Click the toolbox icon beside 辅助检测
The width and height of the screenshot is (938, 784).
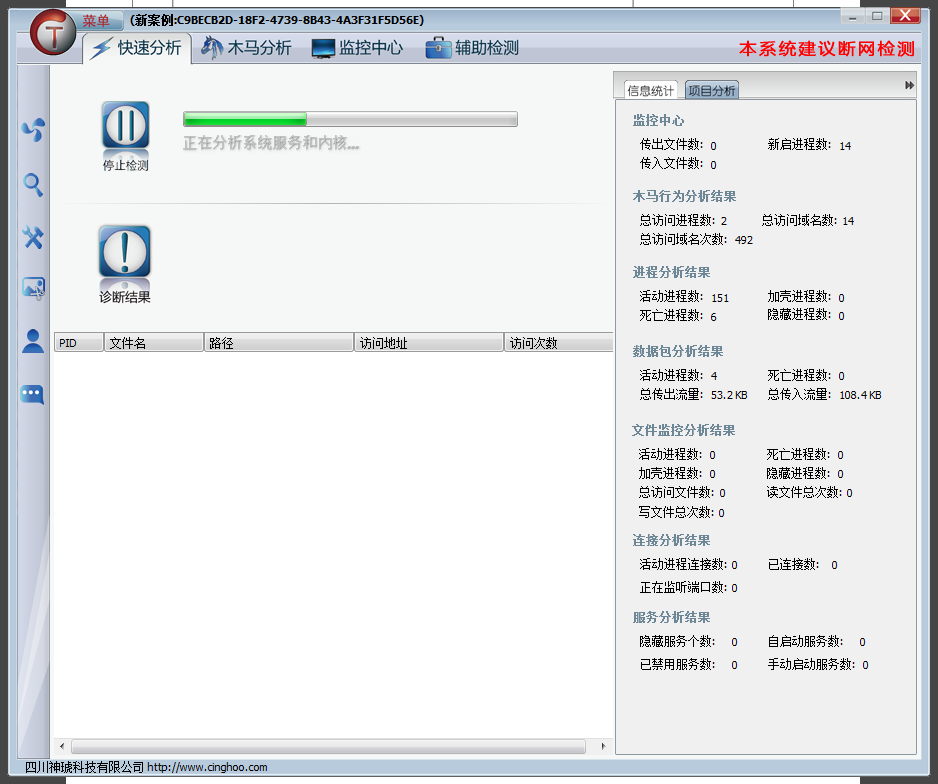438,48
